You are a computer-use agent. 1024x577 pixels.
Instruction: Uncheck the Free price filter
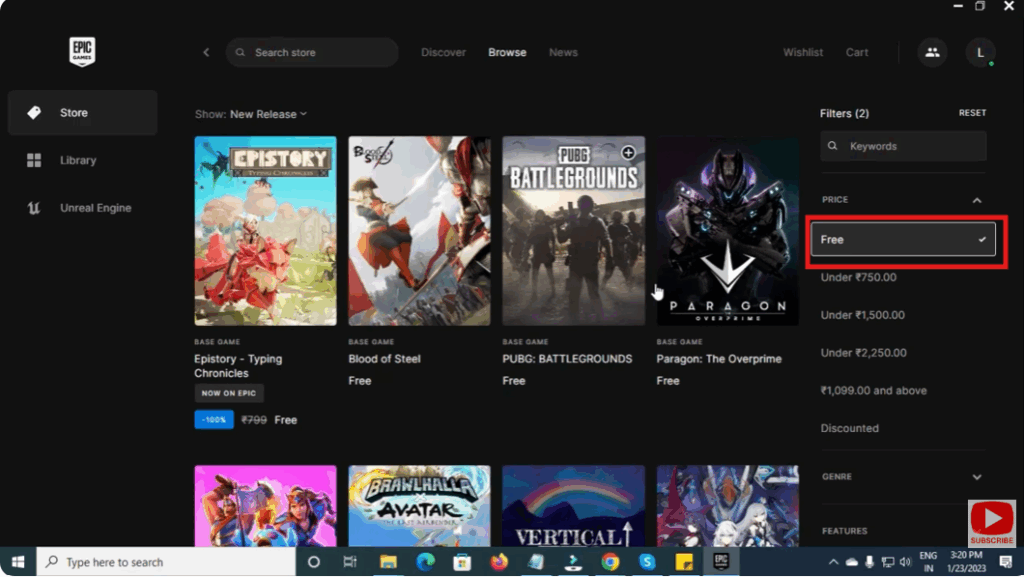coord(903,239)
